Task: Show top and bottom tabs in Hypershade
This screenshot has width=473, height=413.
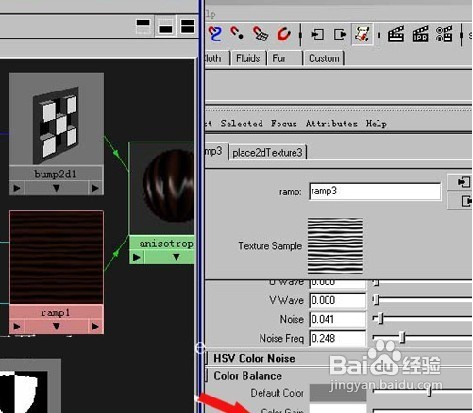Action: (187, 26)
